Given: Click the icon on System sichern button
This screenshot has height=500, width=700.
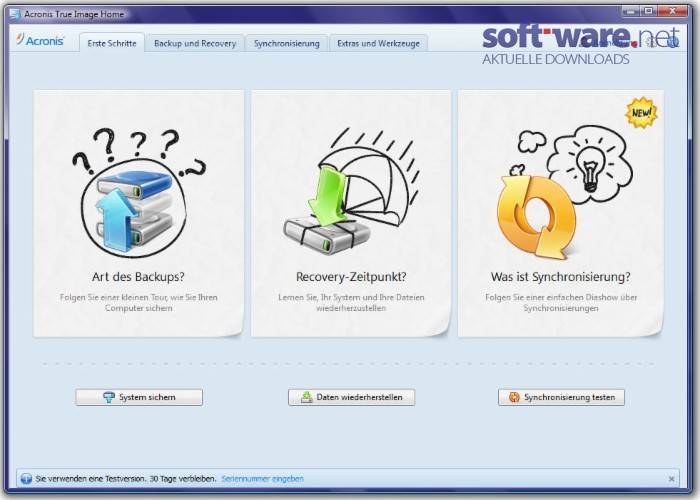Looking at the screenshot, I should click(x=108, y=397).
